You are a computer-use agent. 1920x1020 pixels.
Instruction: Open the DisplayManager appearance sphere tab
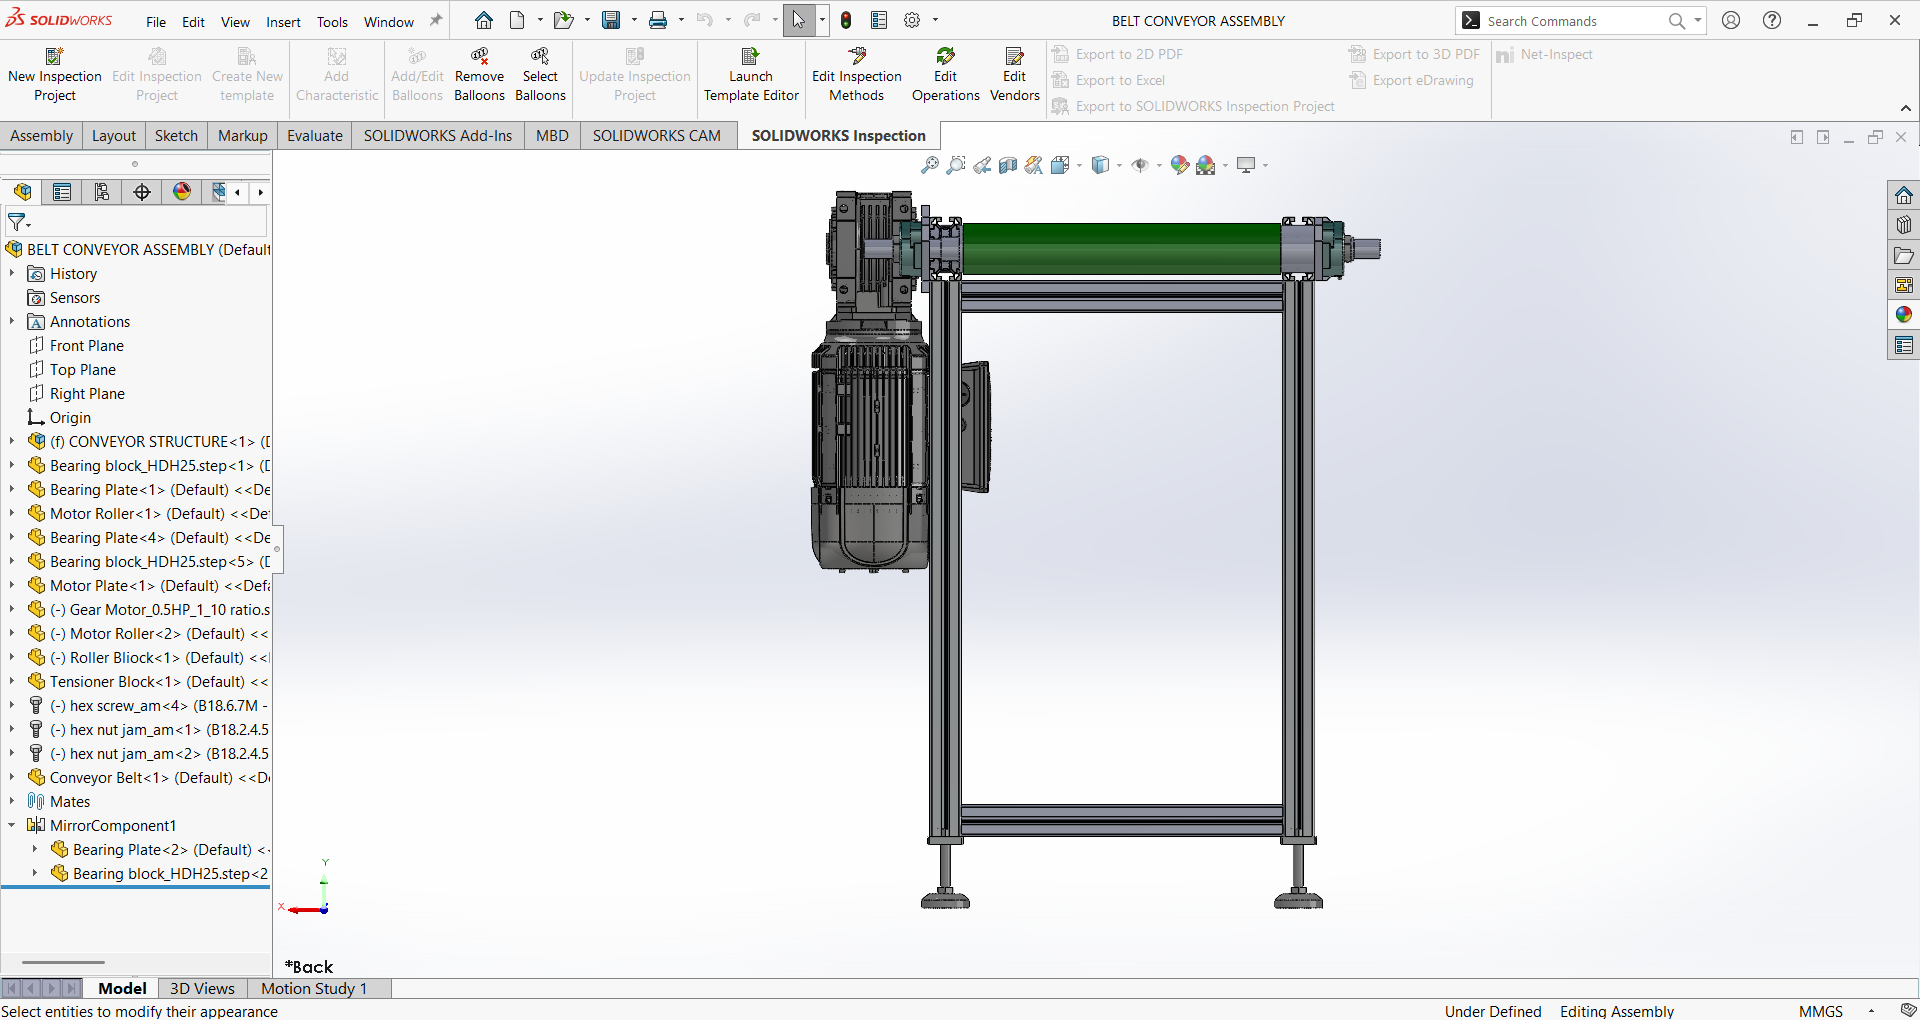[x=182, y=192]
